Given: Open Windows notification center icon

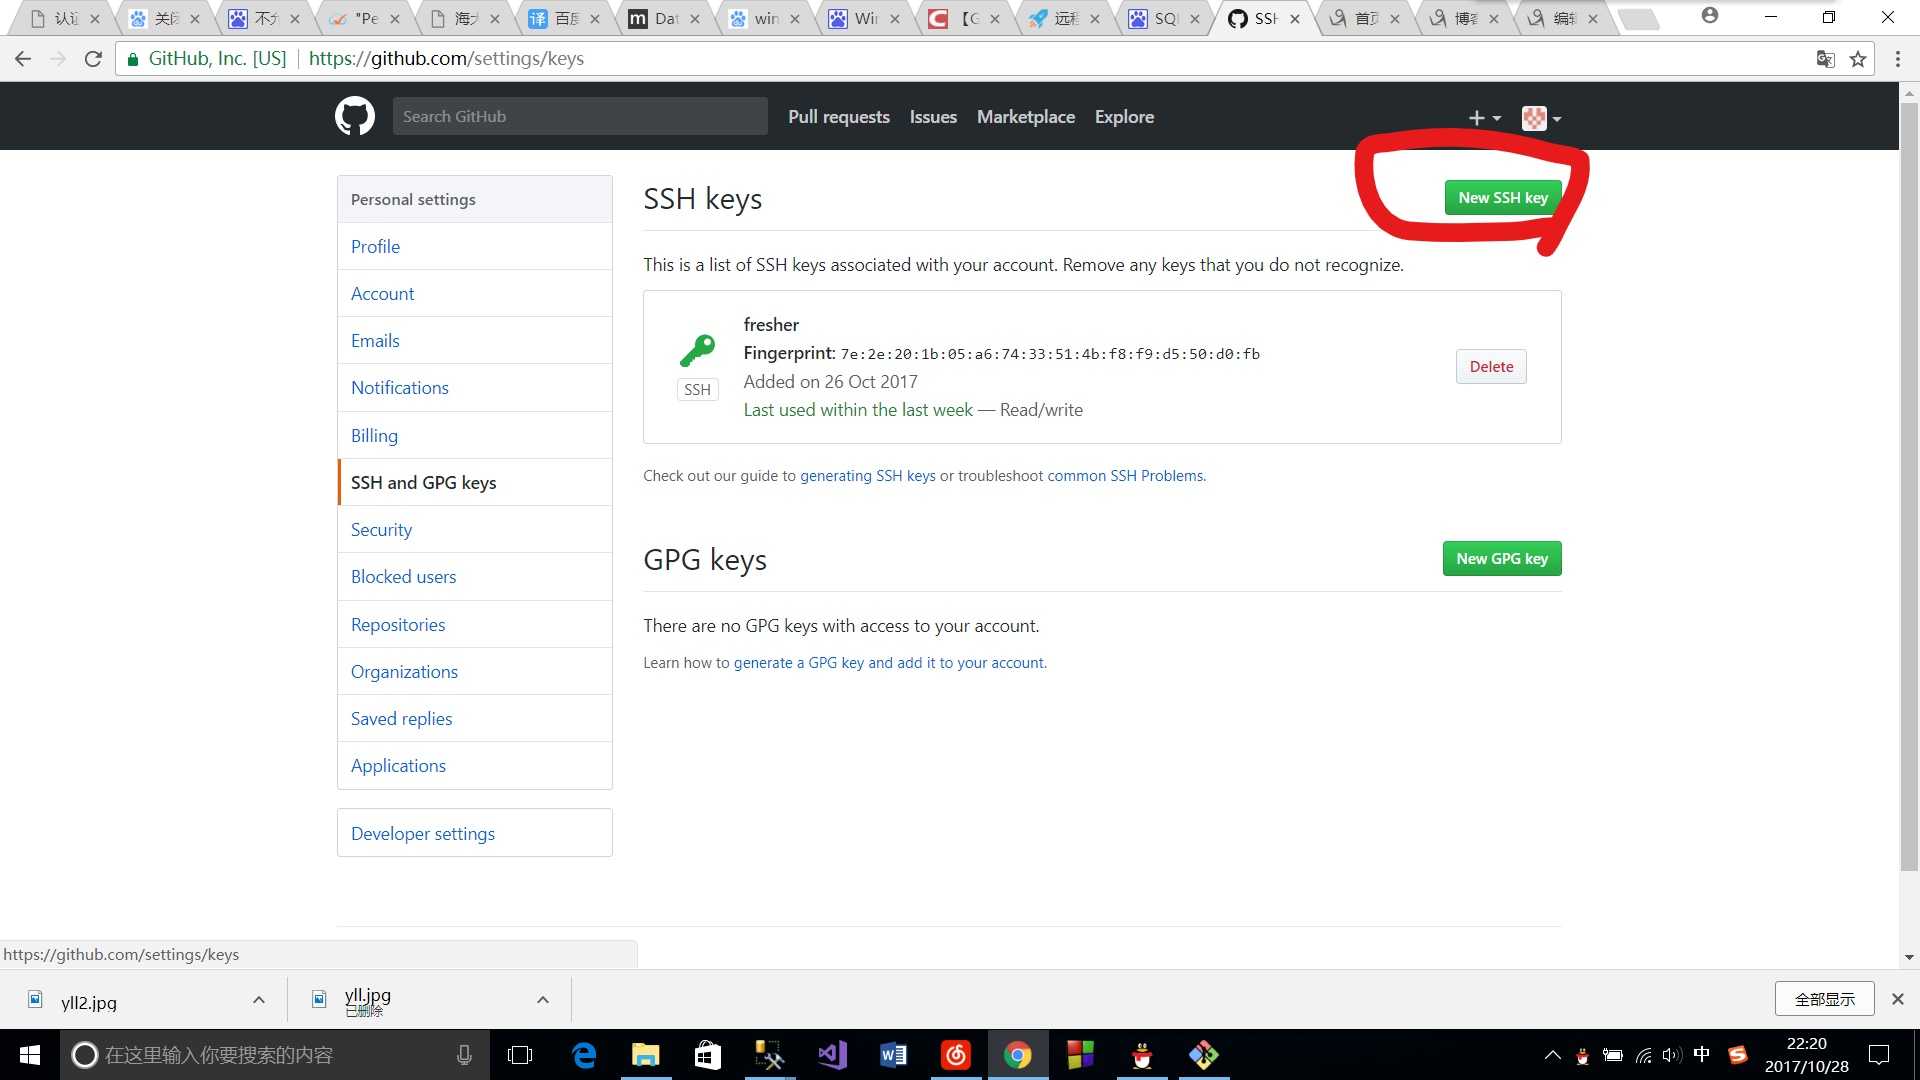Looking at the screenshot, I should [1879, 1055].
